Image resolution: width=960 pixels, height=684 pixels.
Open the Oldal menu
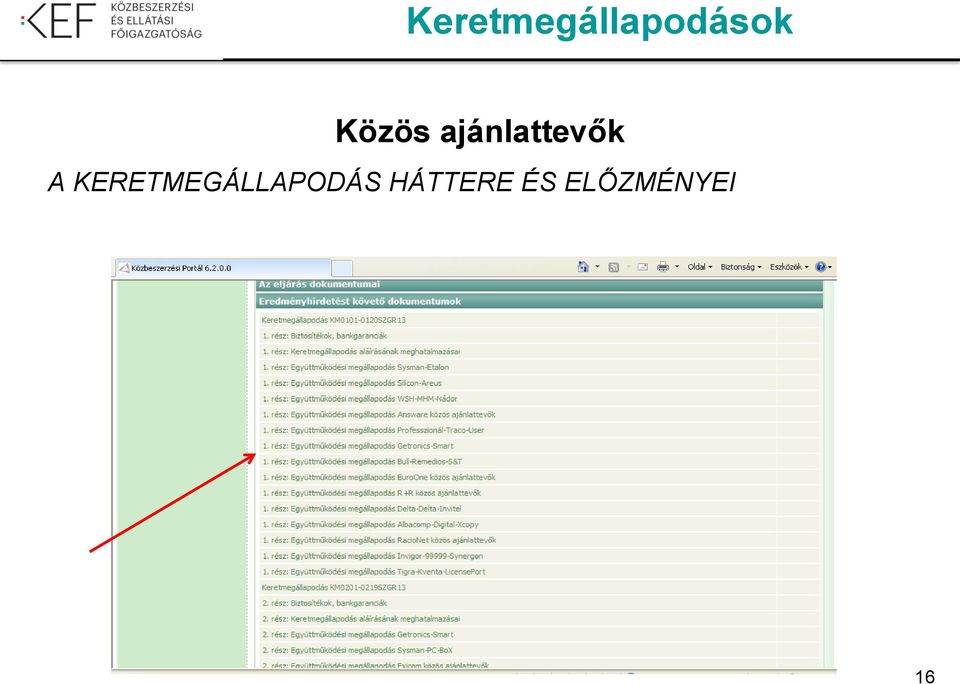pyautogui.click(x=700, y=267)
